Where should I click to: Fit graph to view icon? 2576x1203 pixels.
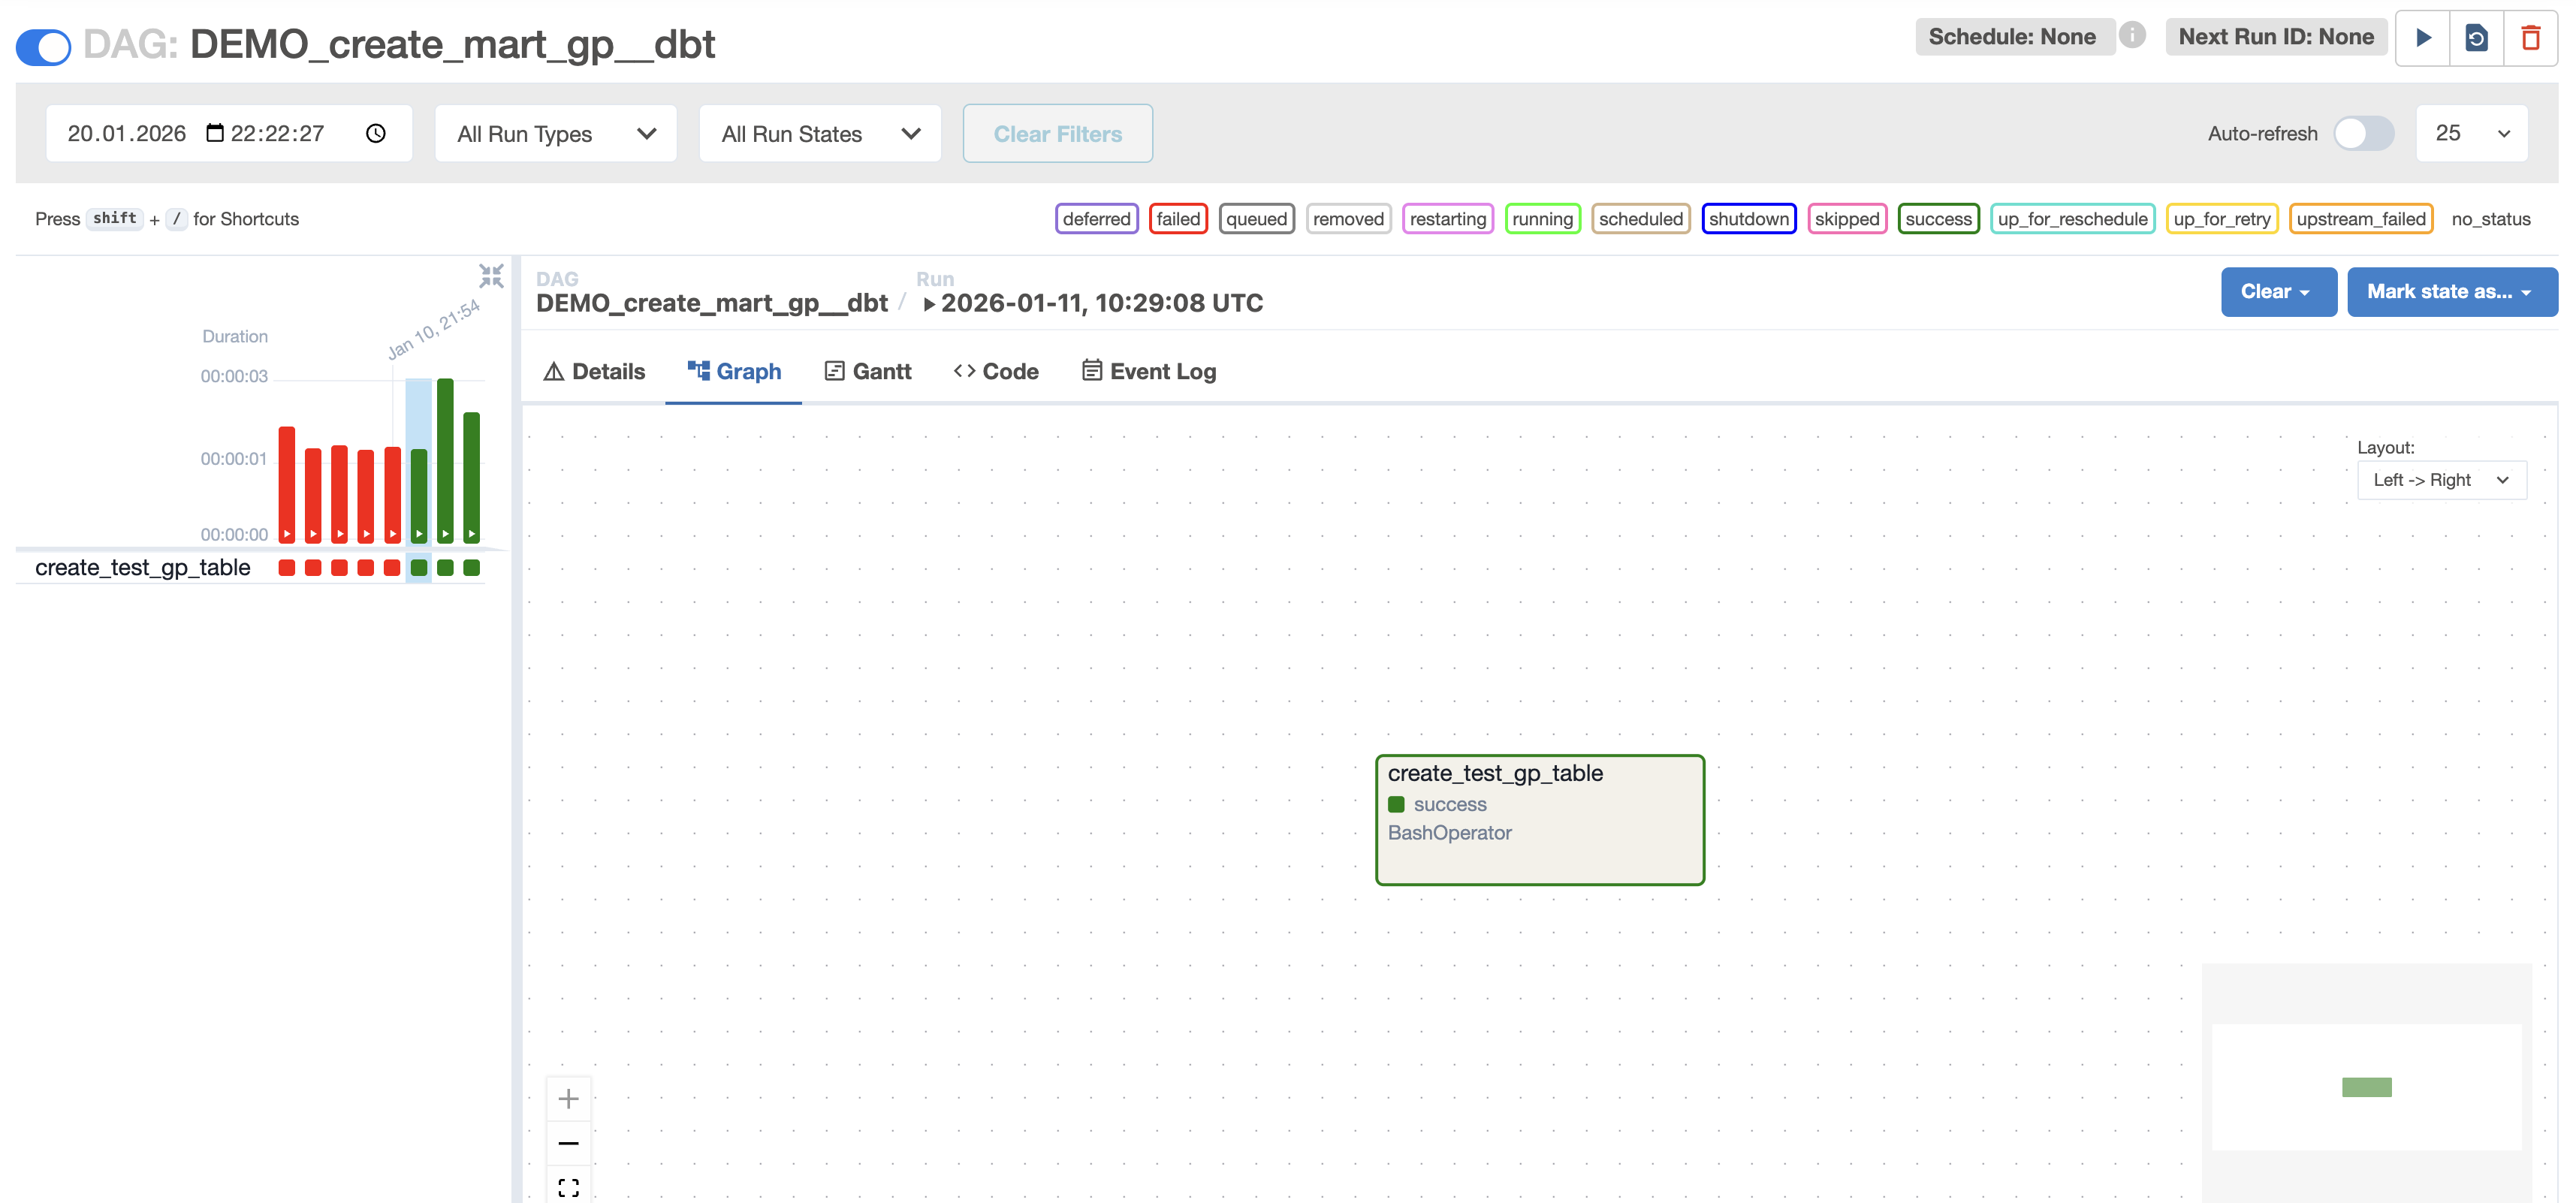click(x=568, y=1187)
